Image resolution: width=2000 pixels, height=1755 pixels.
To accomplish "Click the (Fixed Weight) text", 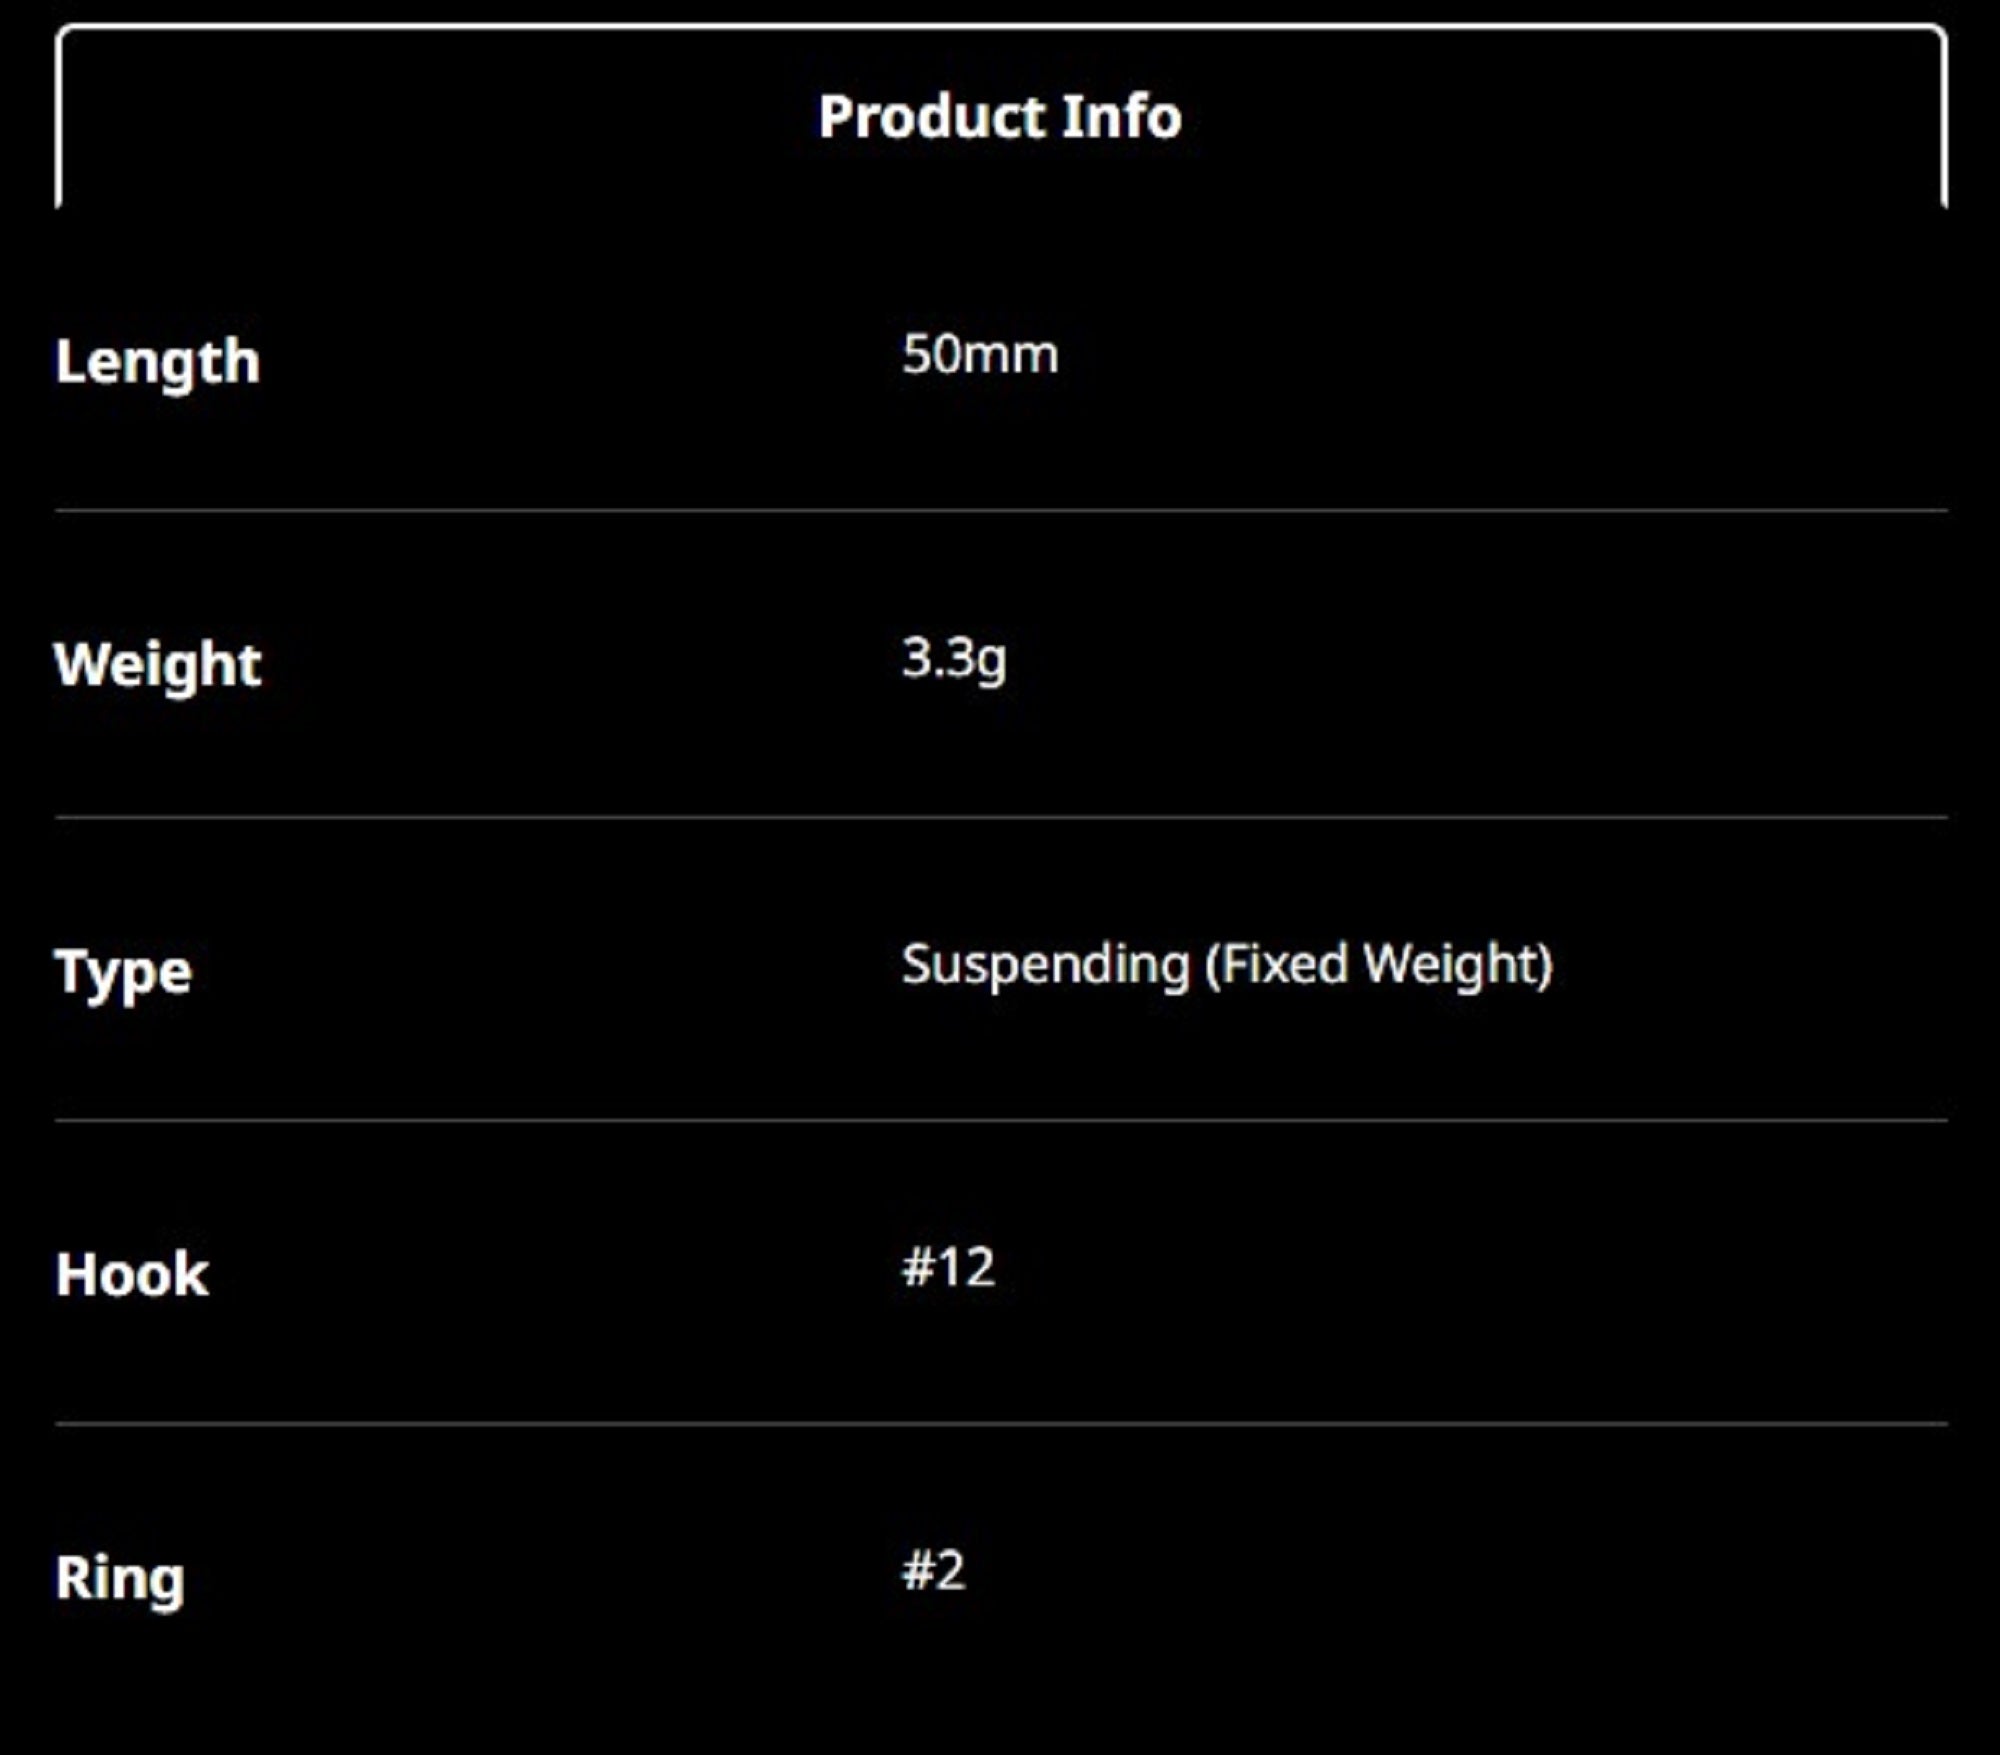I will [1379, 965].
